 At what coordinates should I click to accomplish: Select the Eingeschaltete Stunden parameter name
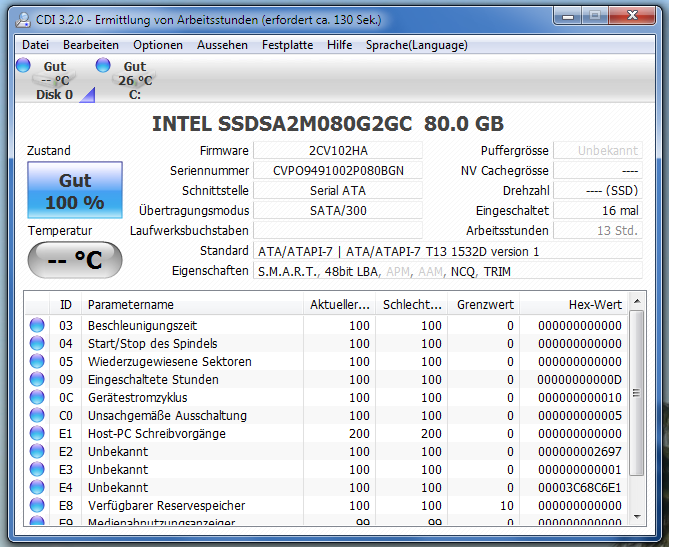153,380
